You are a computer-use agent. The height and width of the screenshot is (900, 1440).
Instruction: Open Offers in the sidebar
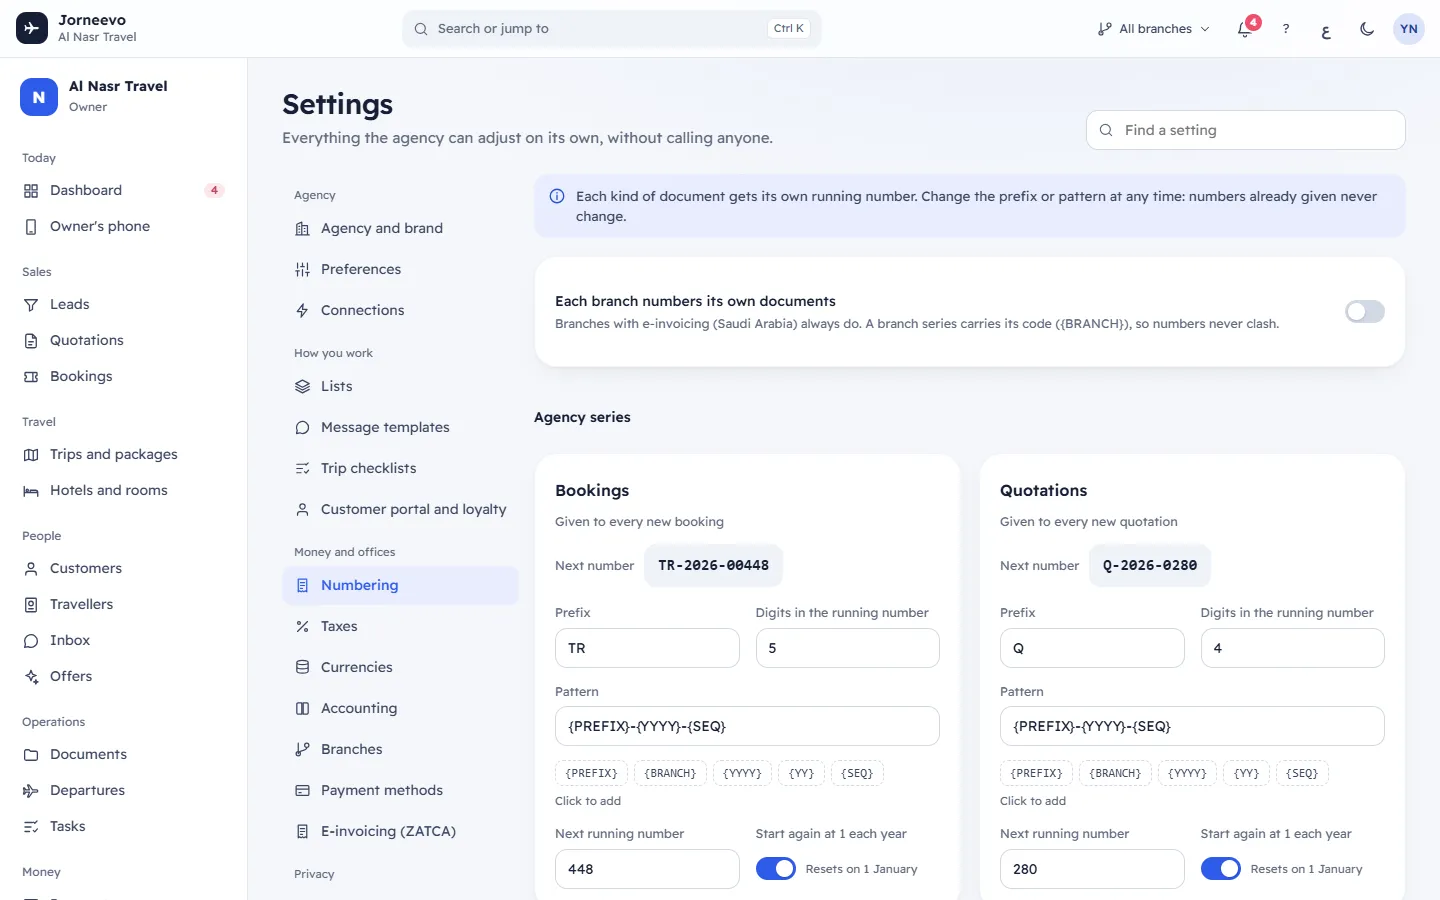(x=123, y=676)
